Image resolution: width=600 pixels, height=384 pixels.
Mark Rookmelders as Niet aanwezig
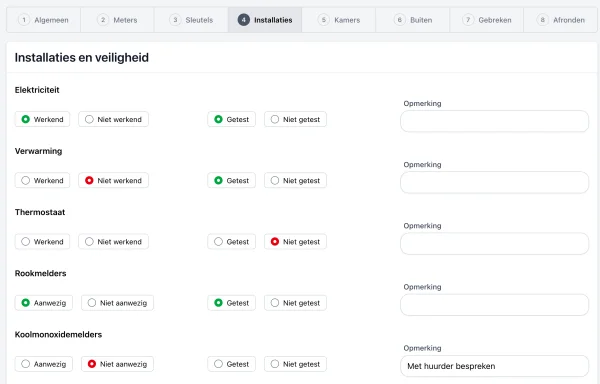tap(117, 303)
